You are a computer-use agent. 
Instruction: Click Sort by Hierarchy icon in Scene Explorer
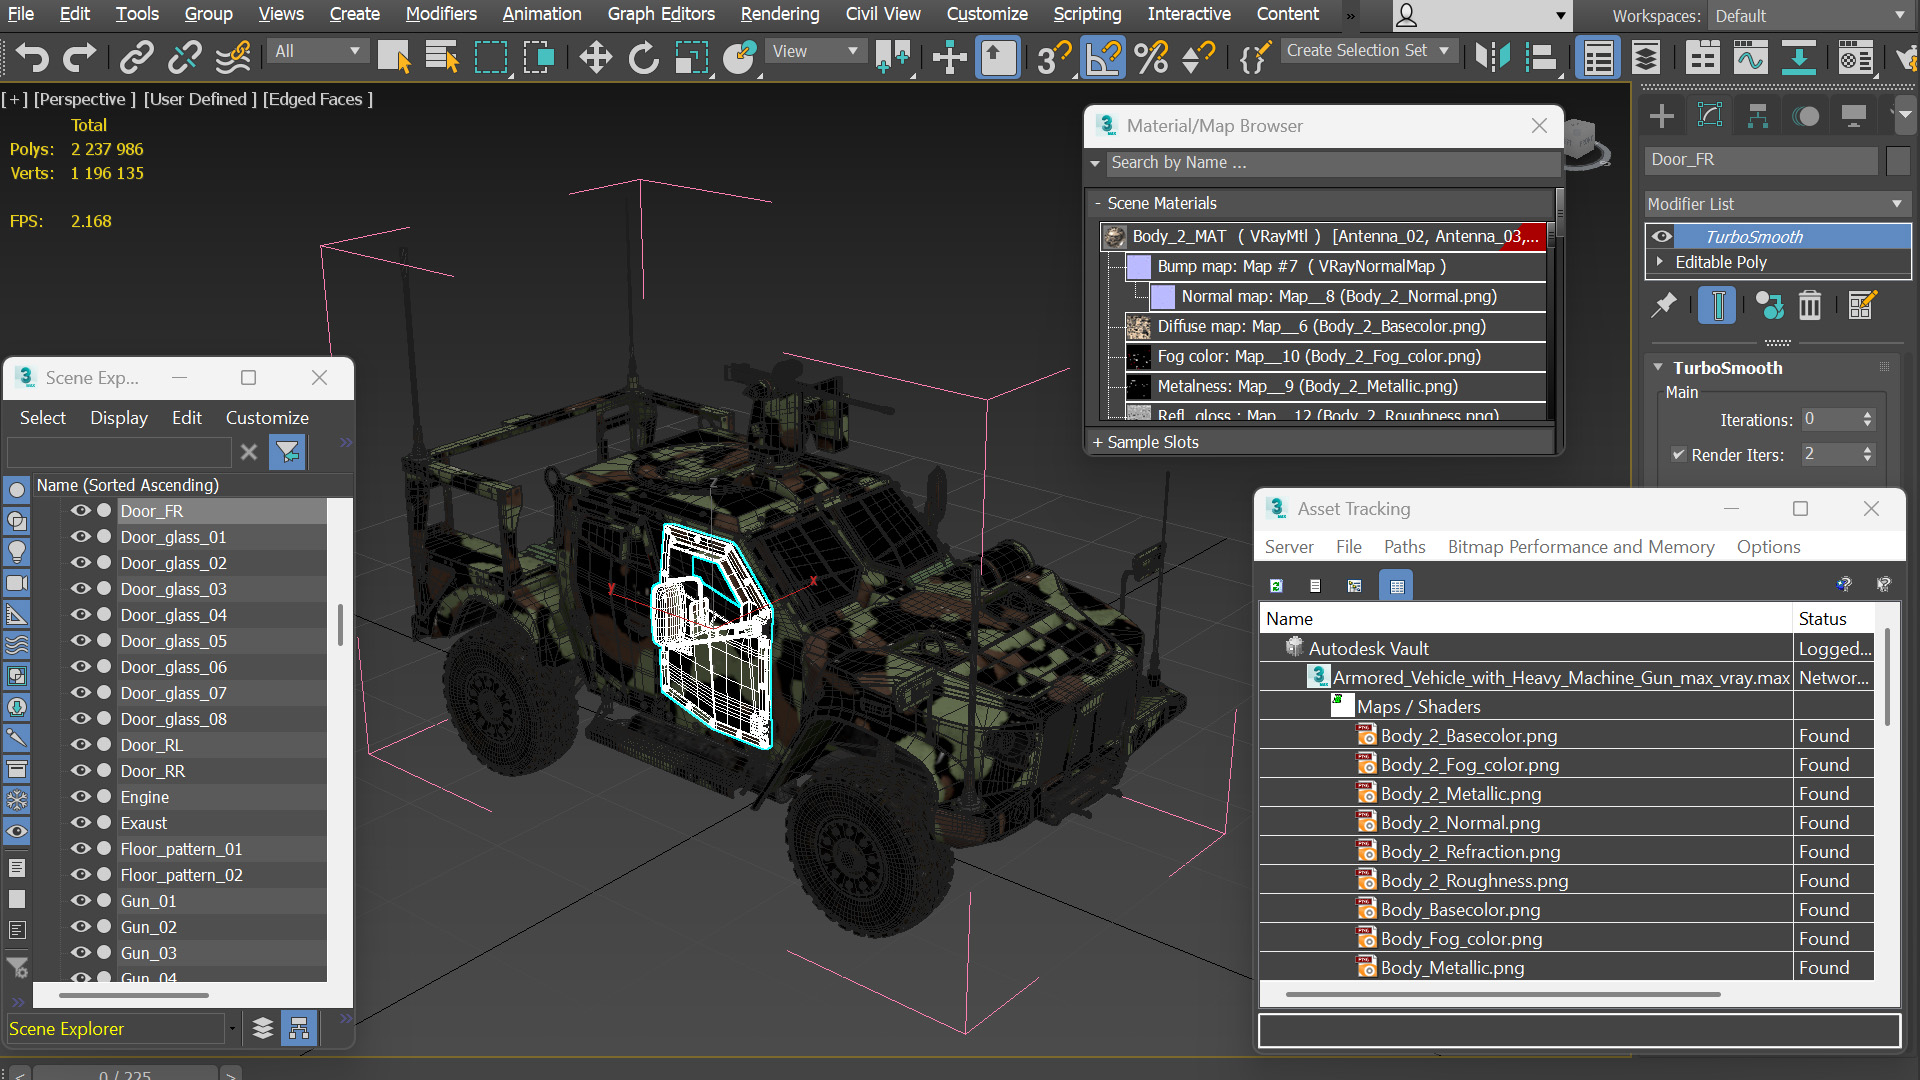[x=299, y=1028]
